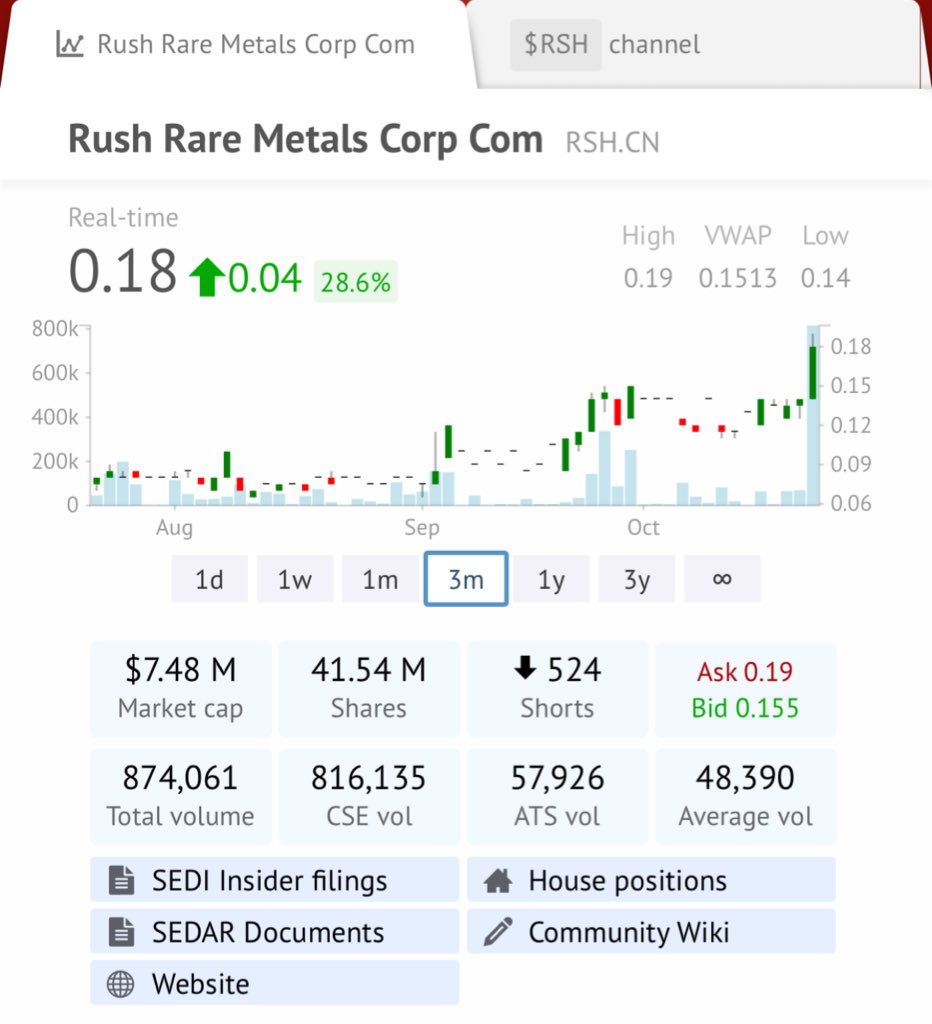Image resolution: width=932 pixels, height=1024 pixels.
Task: Click the 48,390 Average vol tile
Action: 745,797
